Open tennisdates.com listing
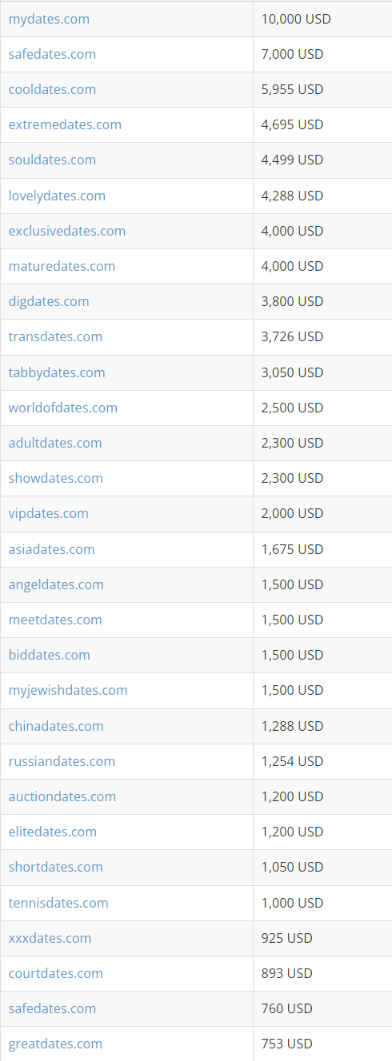The image size is (392, 1061). 58,903
